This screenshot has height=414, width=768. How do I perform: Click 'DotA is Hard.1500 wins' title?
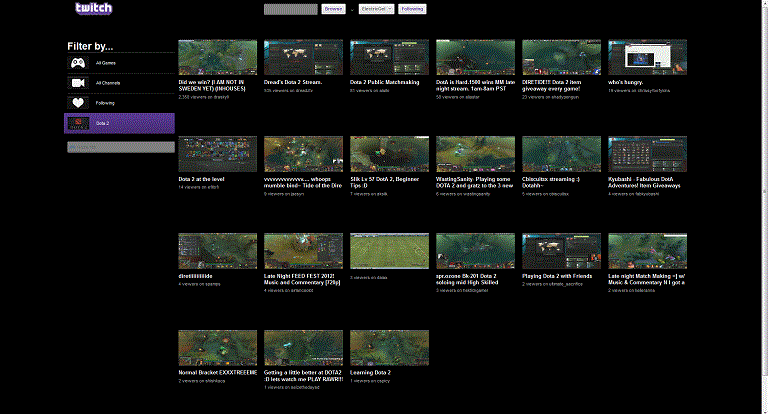tap(475, 85)
